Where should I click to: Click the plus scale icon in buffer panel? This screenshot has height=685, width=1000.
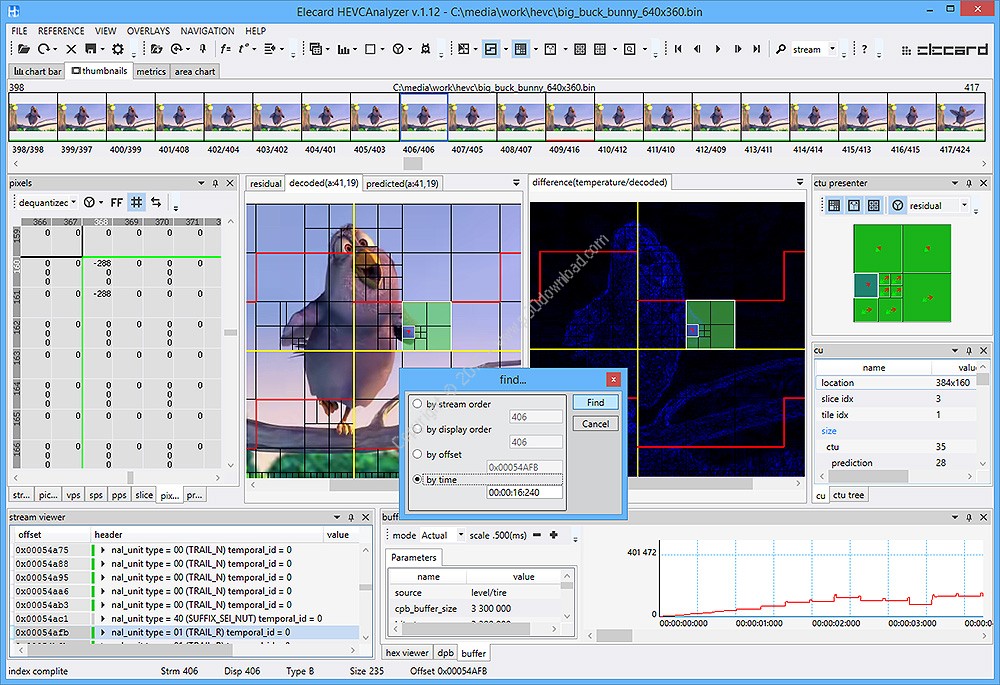(554, 535)
